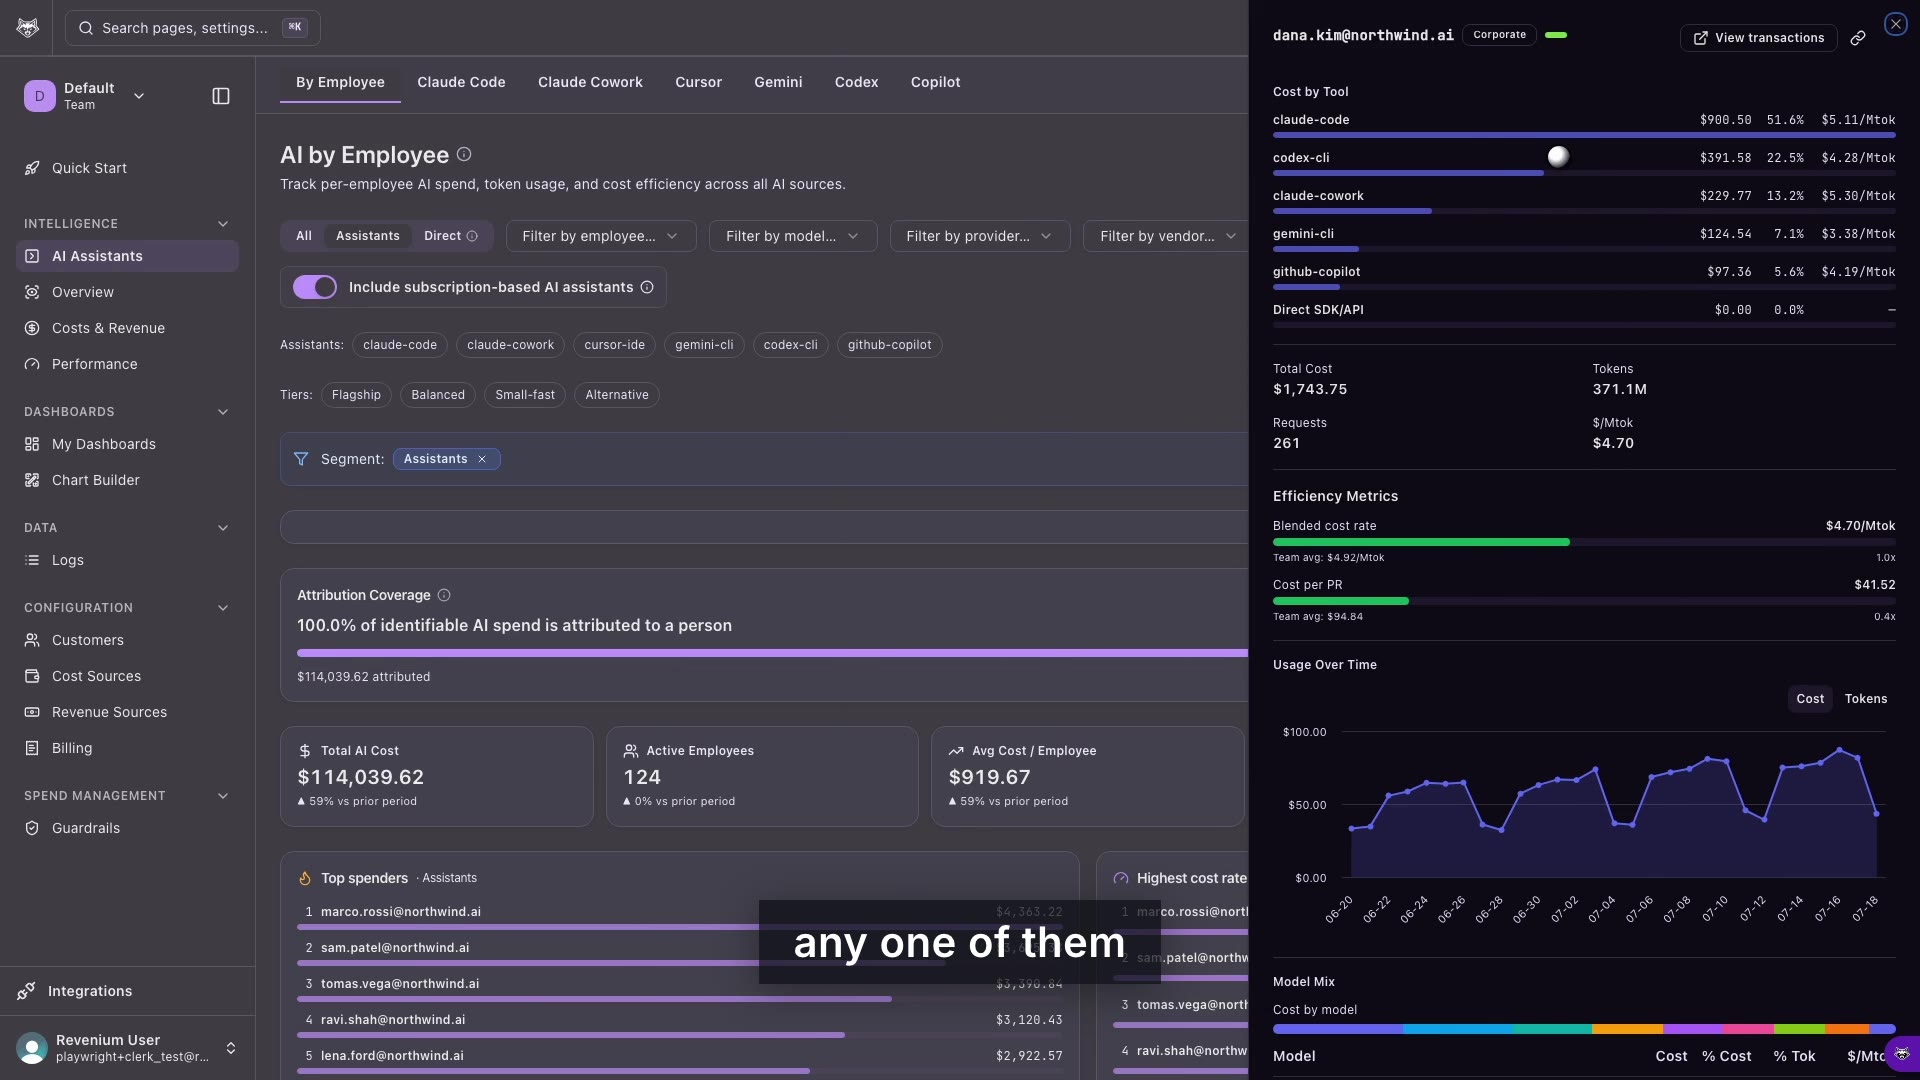Open Filter by provider dropdown

[980, 236]
